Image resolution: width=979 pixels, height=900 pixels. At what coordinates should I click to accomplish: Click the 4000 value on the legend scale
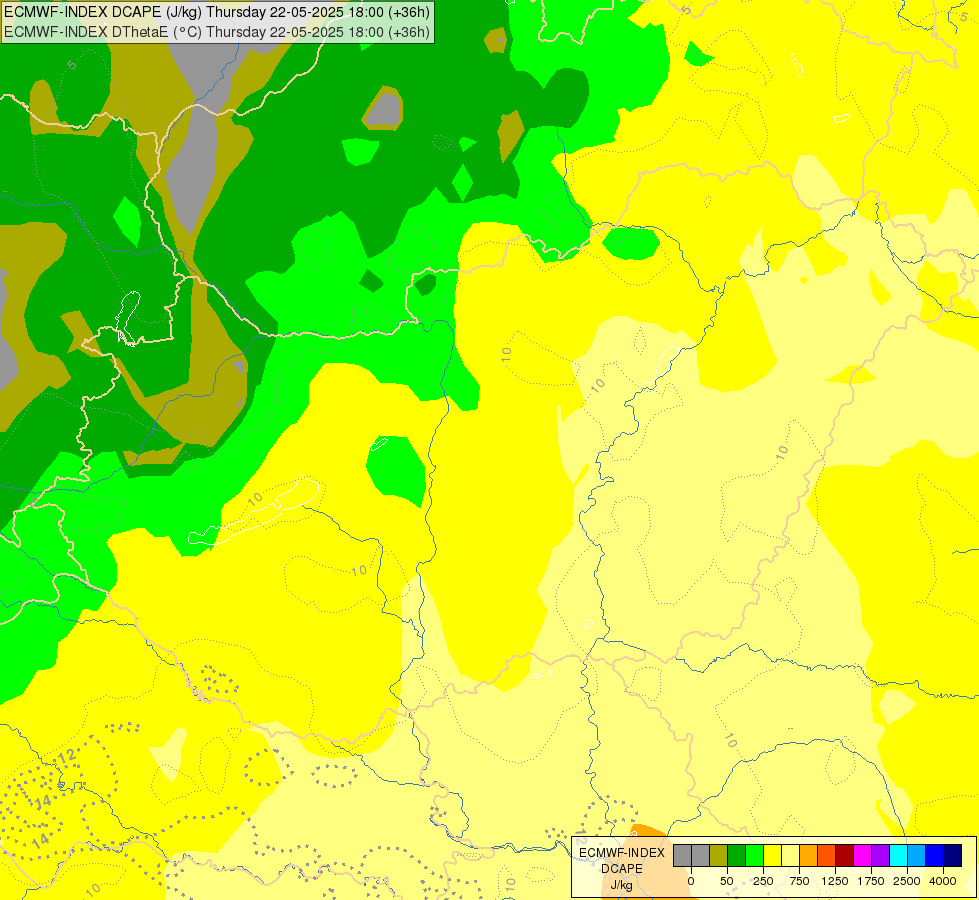[x=943, y=881]
